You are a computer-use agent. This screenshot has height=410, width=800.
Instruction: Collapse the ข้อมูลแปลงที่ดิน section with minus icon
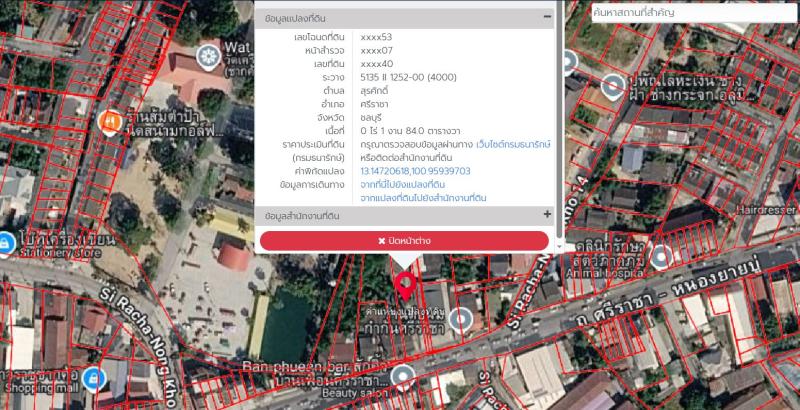(547, 18)
